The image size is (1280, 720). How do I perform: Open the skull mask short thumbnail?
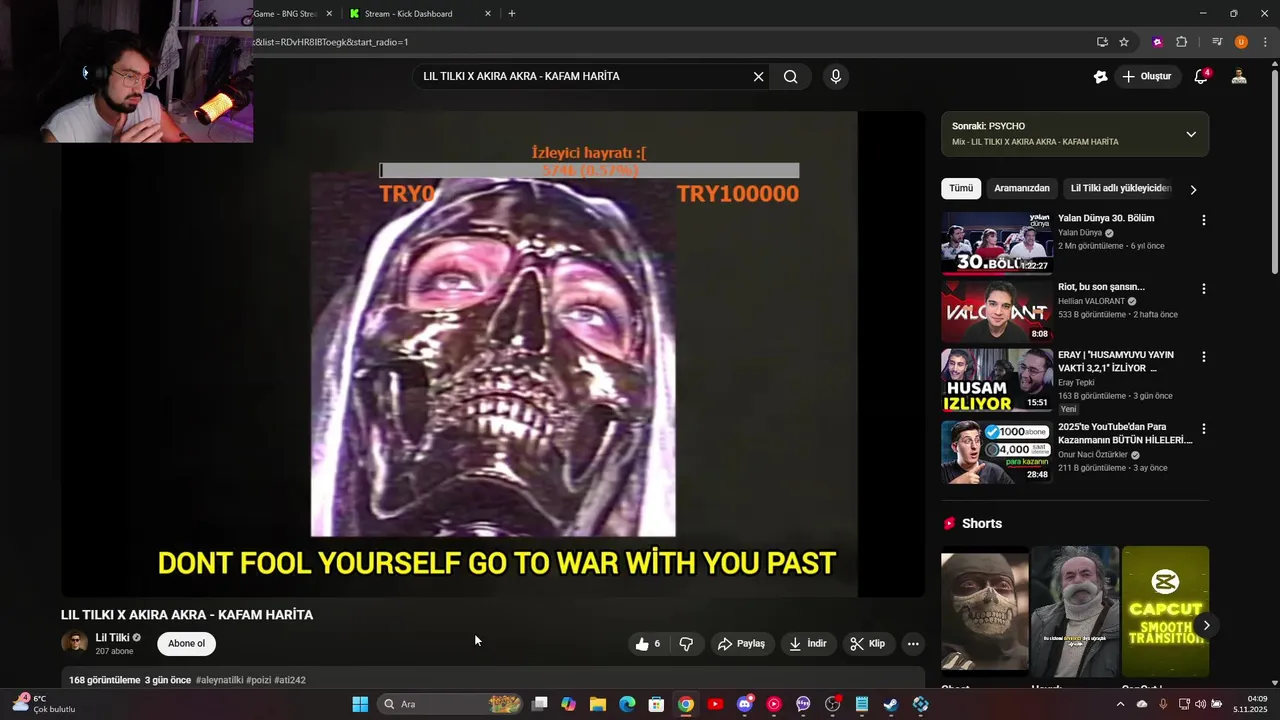[x=984, y=610]
